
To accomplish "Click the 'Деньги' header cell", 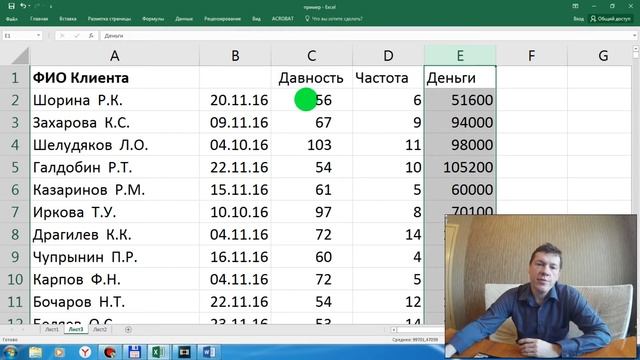I will 460,78.
